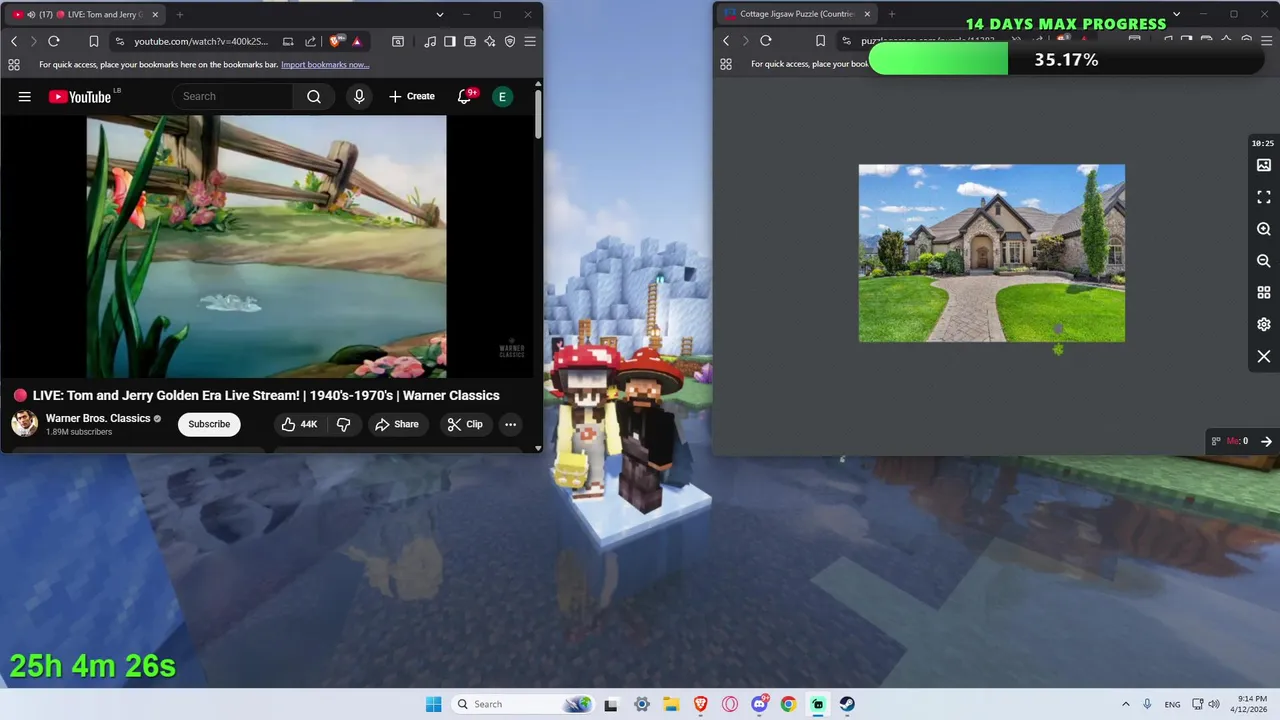Zoom out on the jigsaw puzzle
Screen dimensions: 1280x720
point(1264,261)
